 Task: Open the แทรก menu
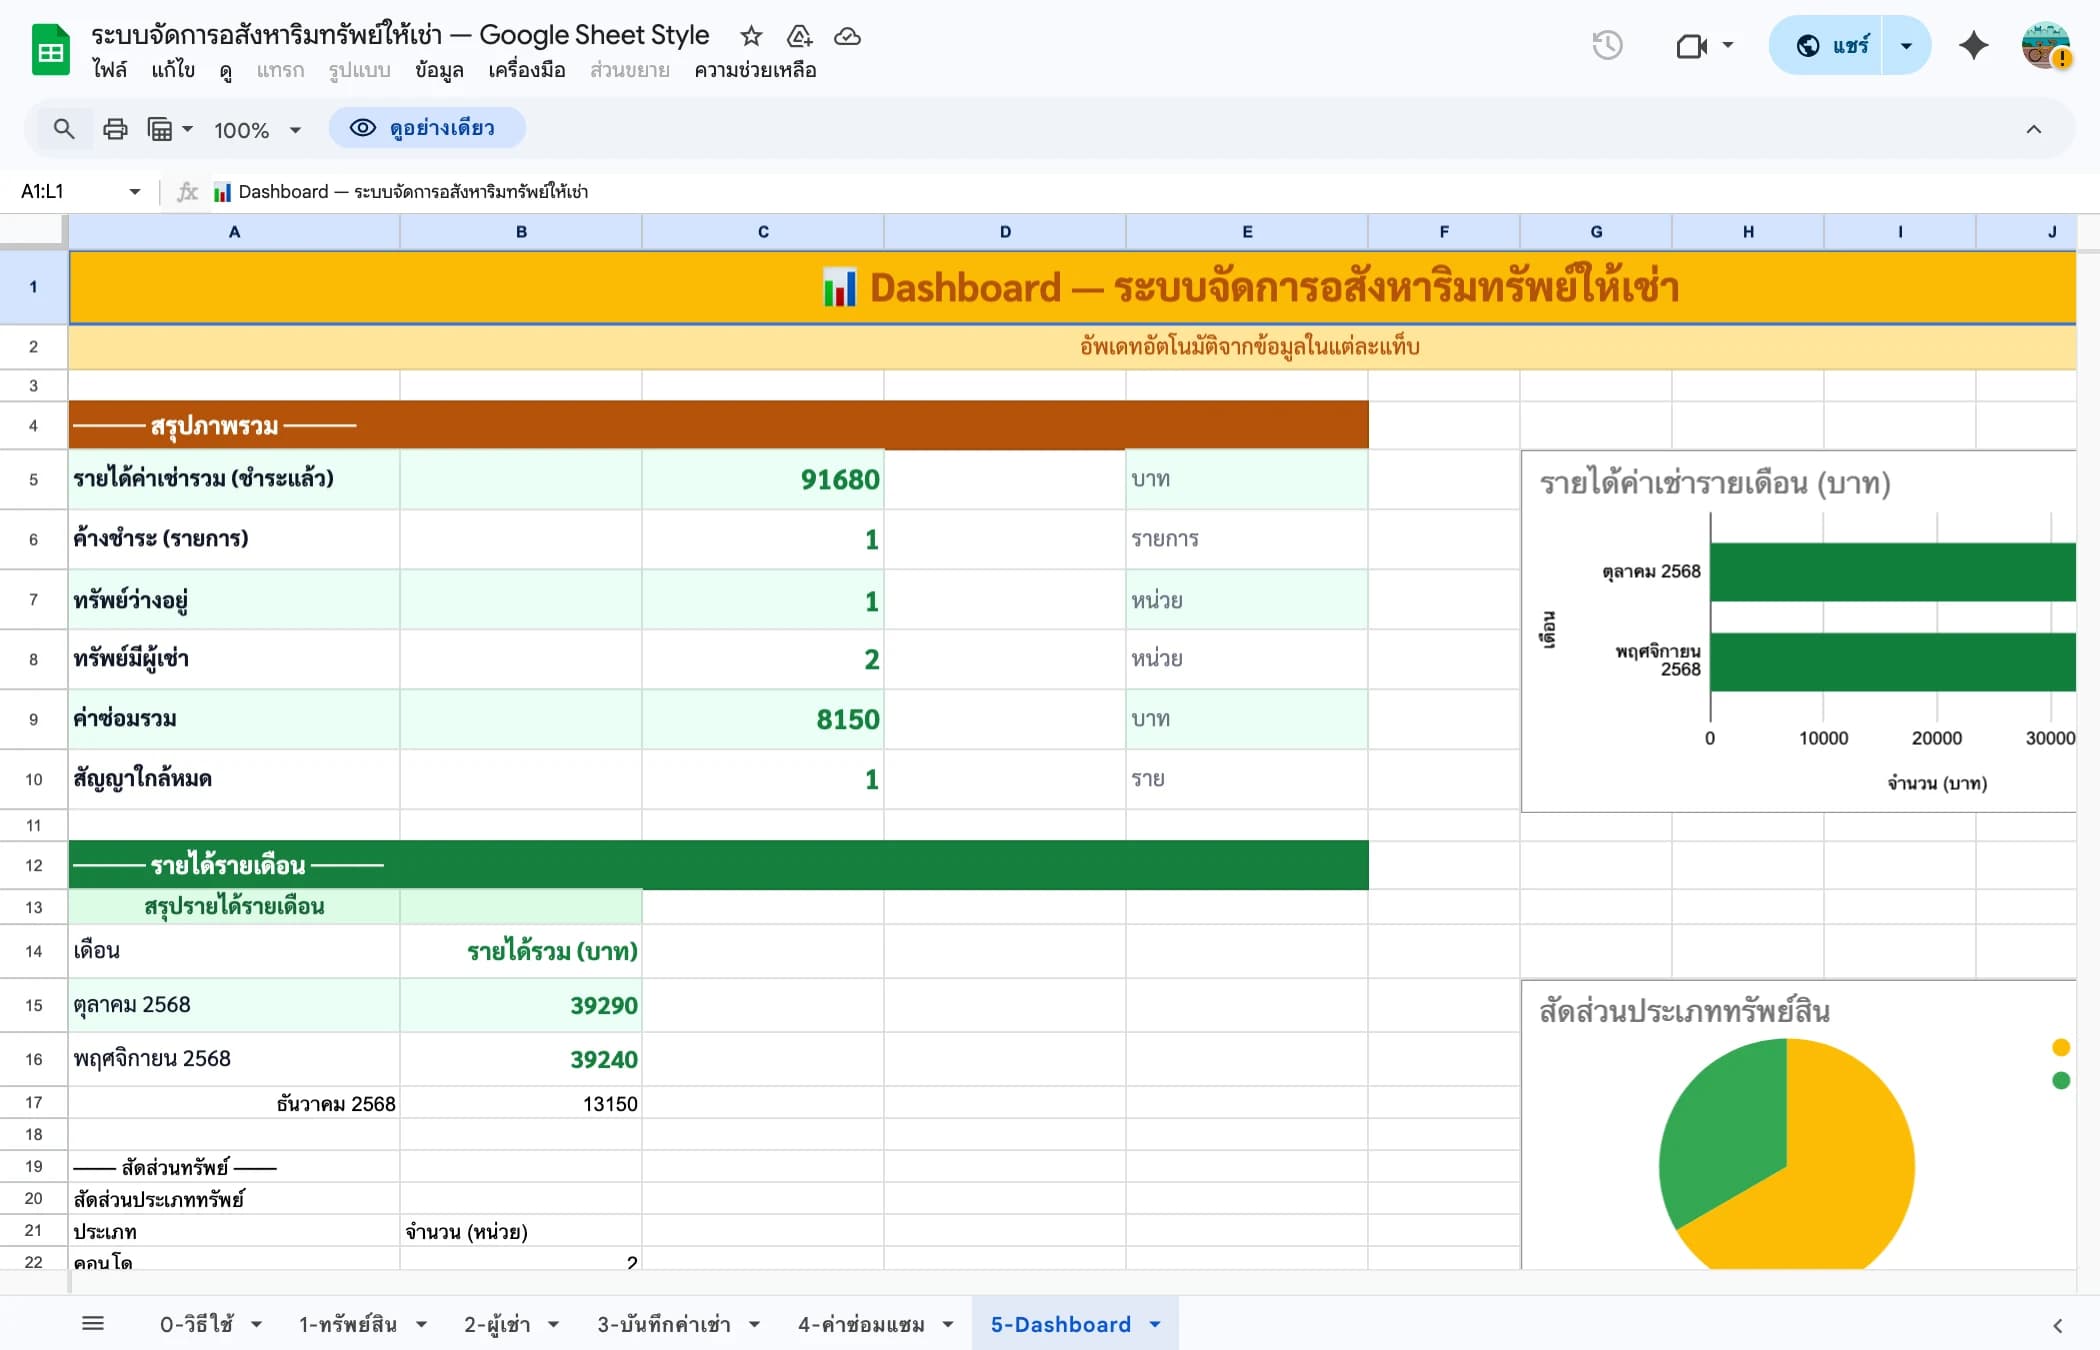point(280,70)
